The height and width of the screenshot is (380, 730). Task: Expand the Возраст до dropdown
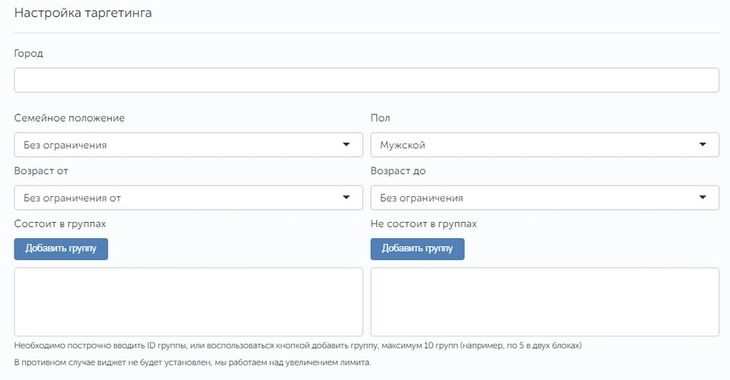(x=545, y=198)
